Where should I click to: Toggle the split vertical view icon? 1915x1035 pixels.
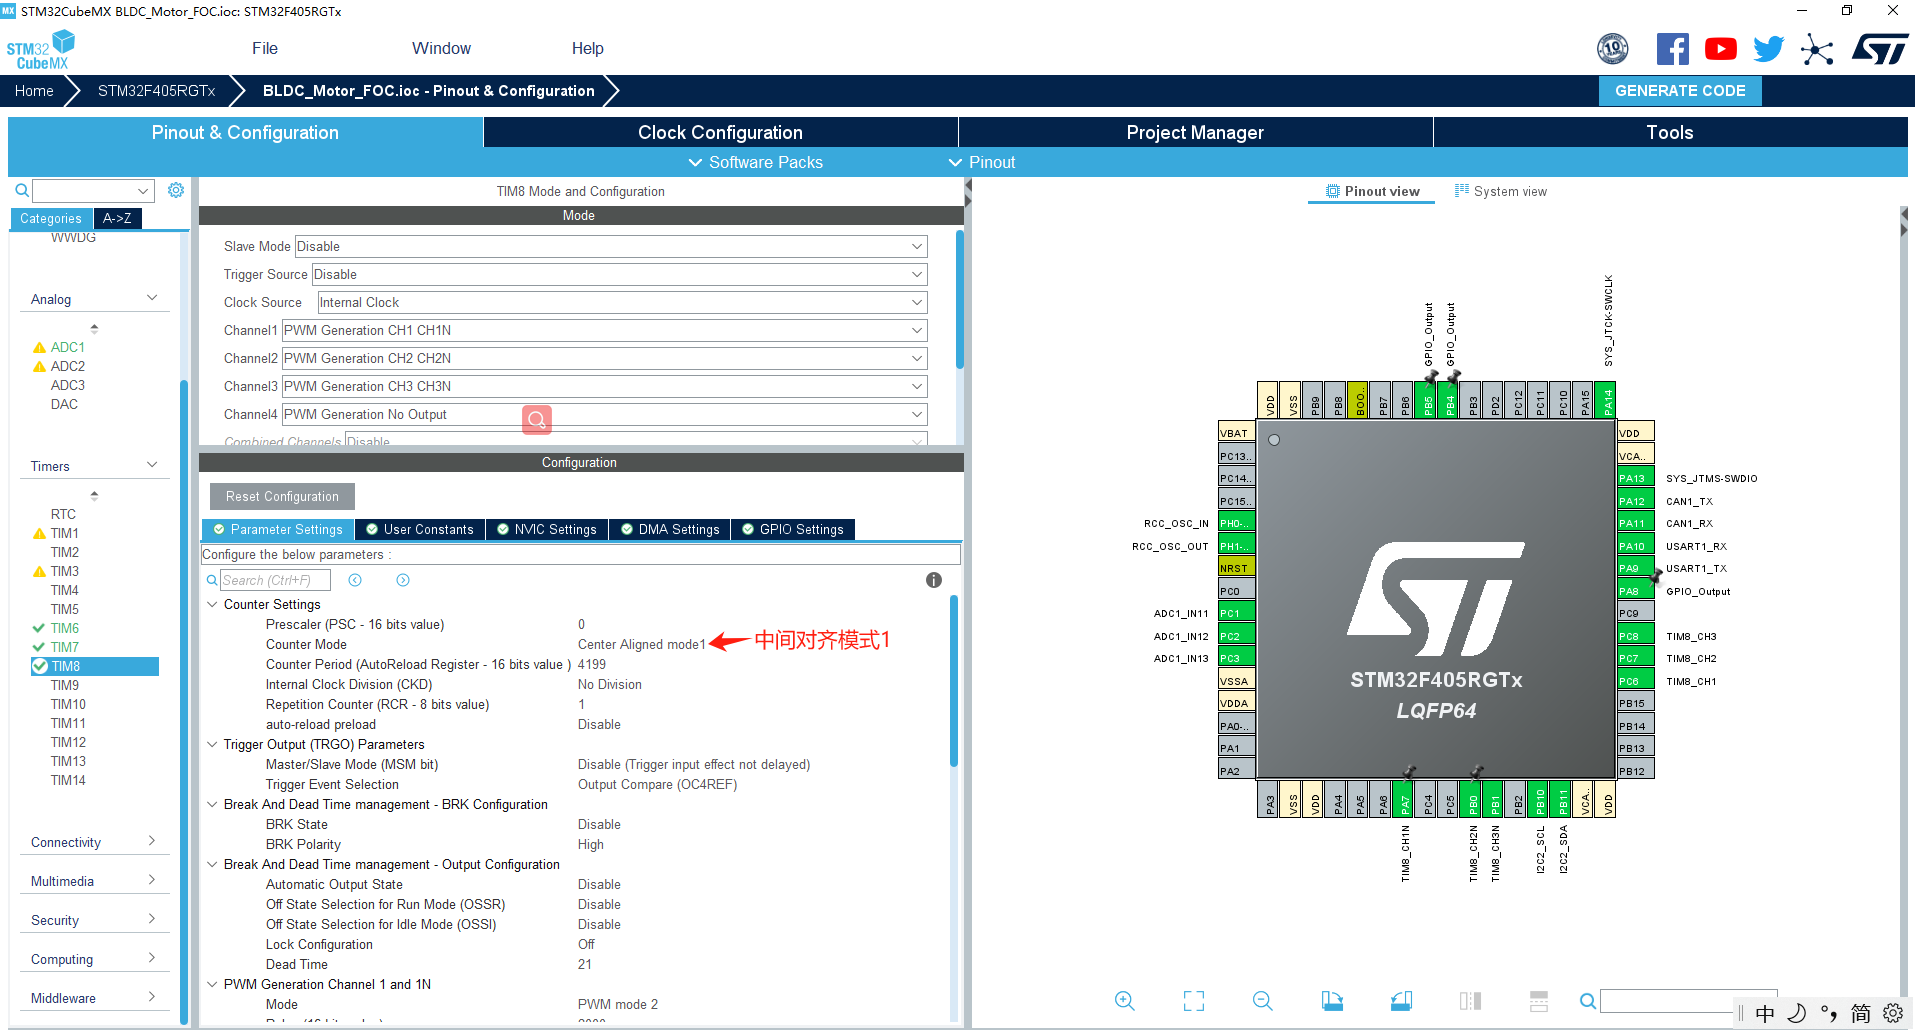(x=1470, y=1001)
